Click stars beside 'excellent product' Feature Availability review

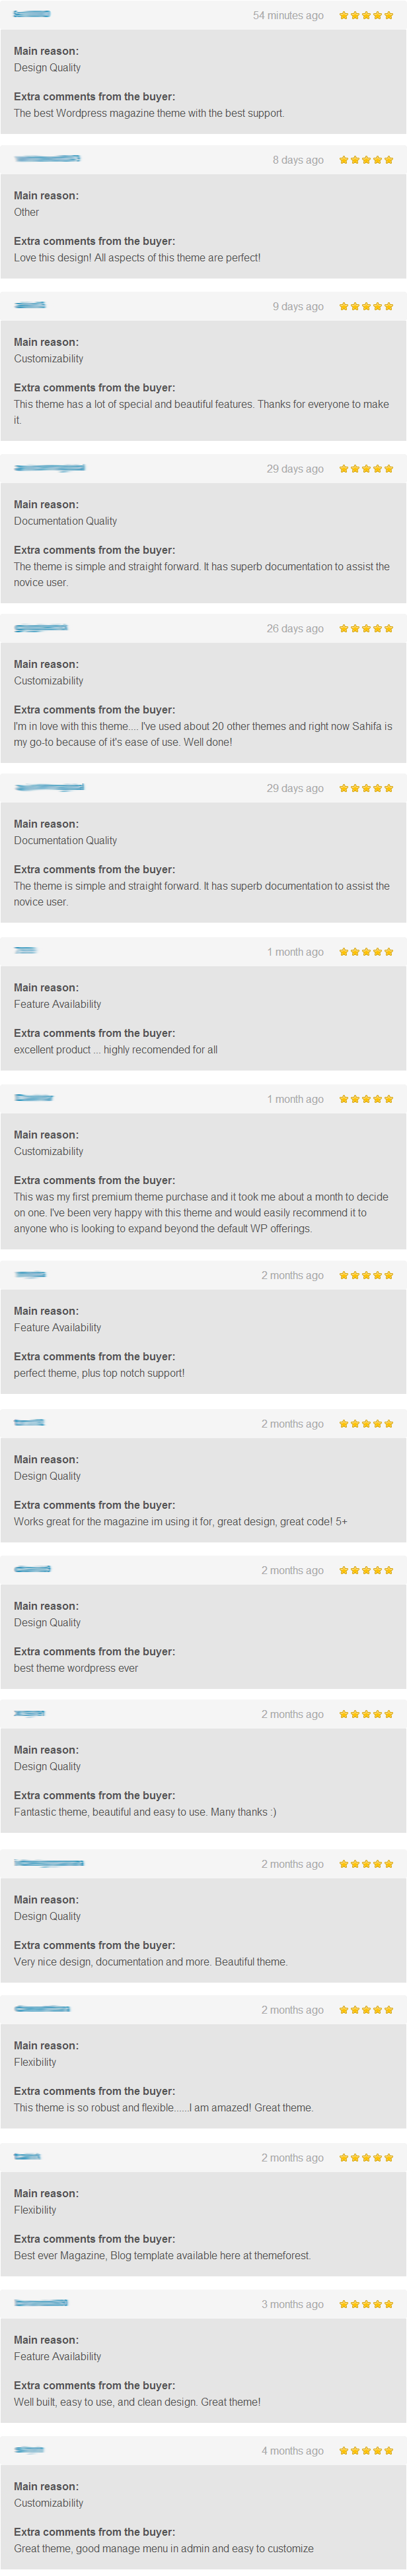coord(366,951)
